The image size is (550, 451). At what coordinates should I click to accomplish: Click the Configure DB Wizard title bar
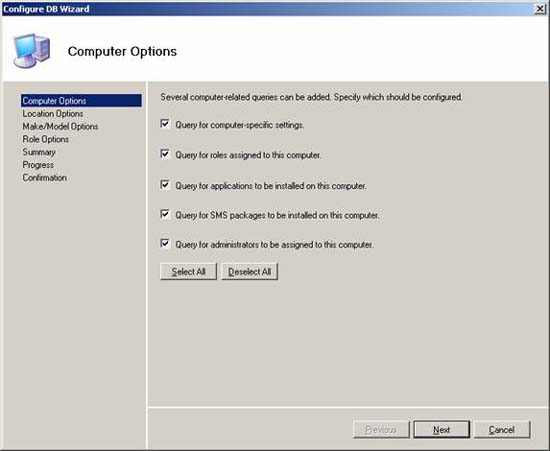point(267,9)
